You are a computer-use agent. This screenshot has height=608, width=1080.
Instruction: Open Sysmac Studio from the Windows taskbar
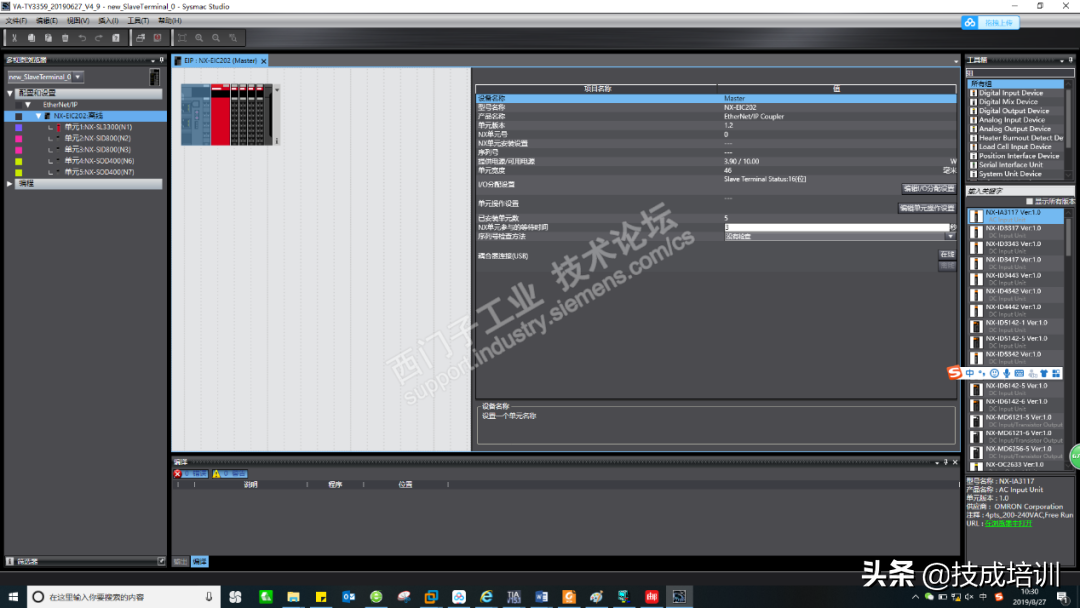click(679, 596)
